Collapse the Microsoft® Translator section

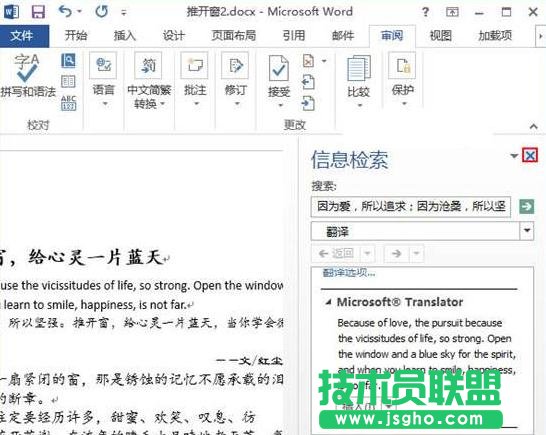pos(328,302)
